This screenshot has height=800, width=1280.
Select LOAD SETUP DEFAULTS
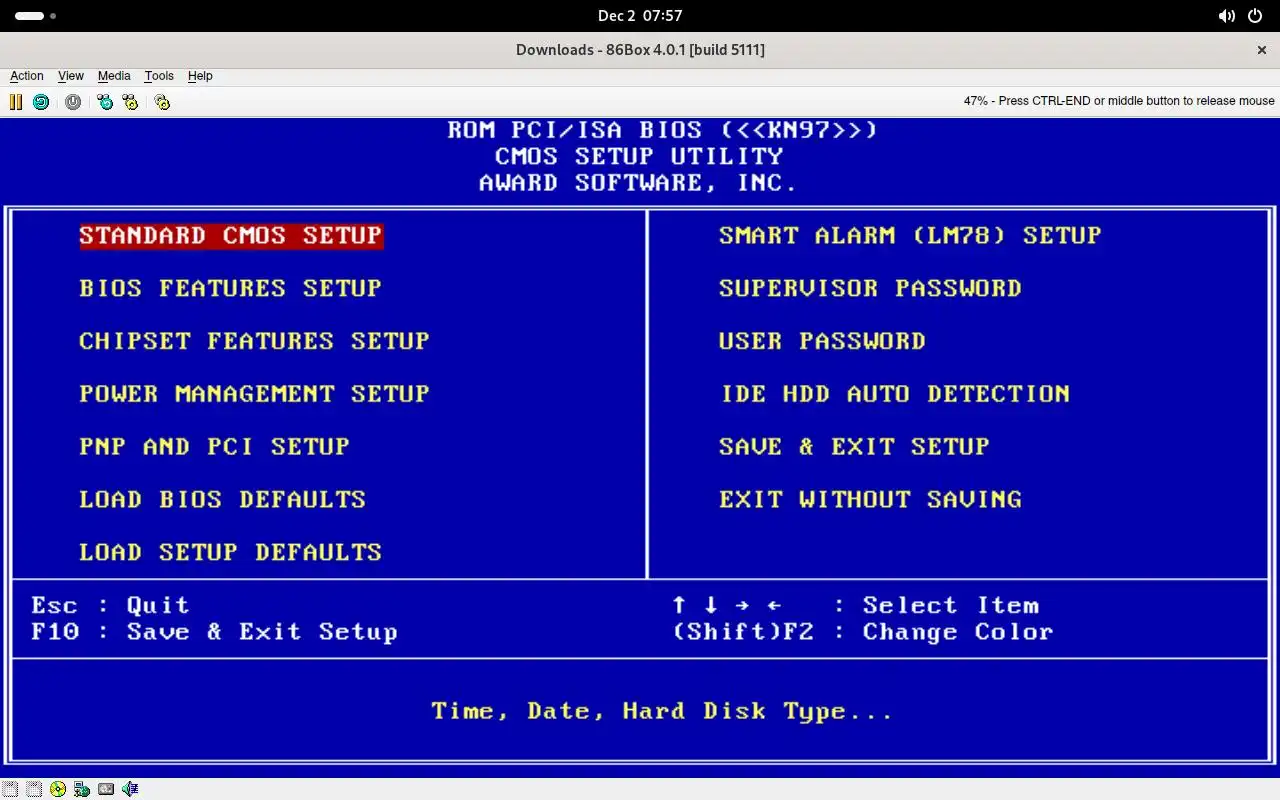(x=231, y=553)
